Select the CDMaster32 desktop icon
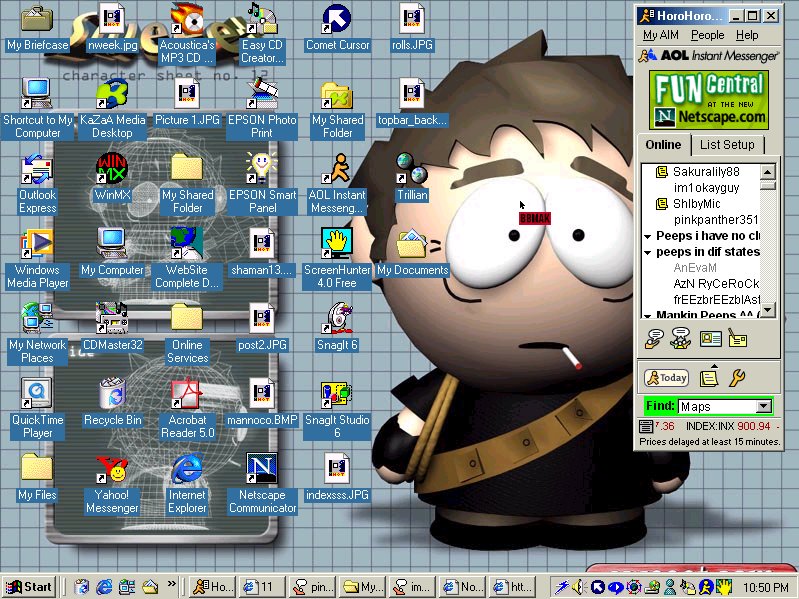Image resolution: width=799 pixels, height=599 pixels. coord(112,328)
